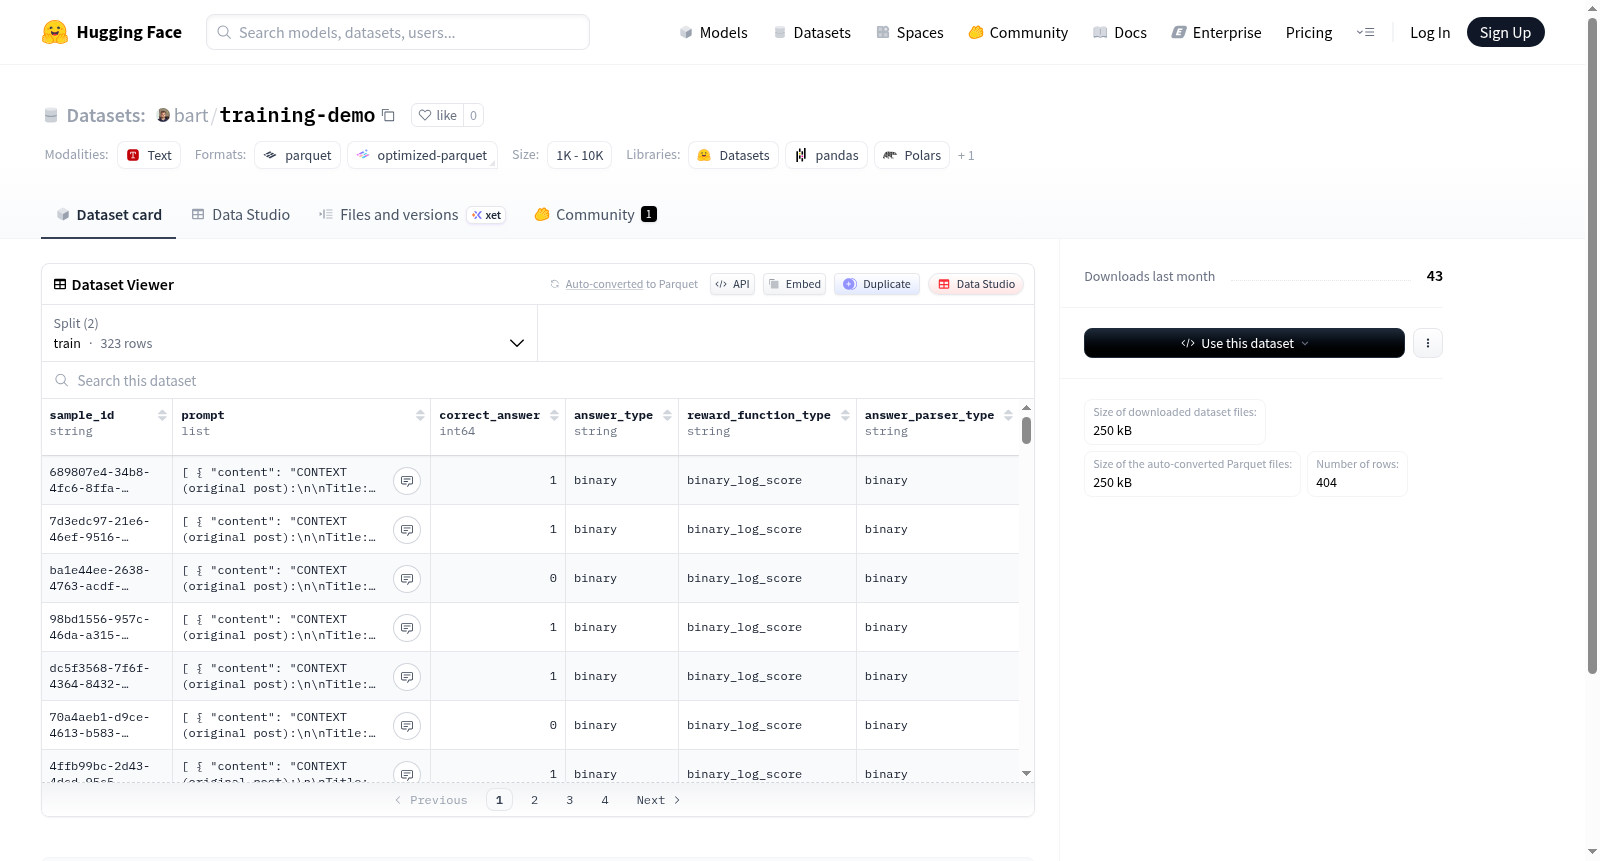Open chat view for row 7d3edc97-21e6
Screen dimensions: 1600x861
[x=407, y=530]
